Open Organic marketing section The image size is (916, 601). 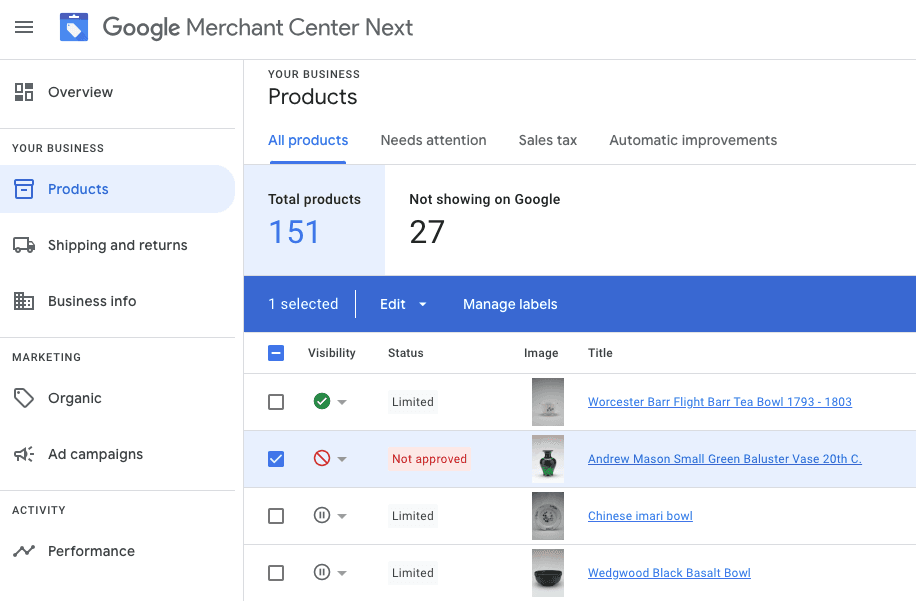(x=75, y=397)
